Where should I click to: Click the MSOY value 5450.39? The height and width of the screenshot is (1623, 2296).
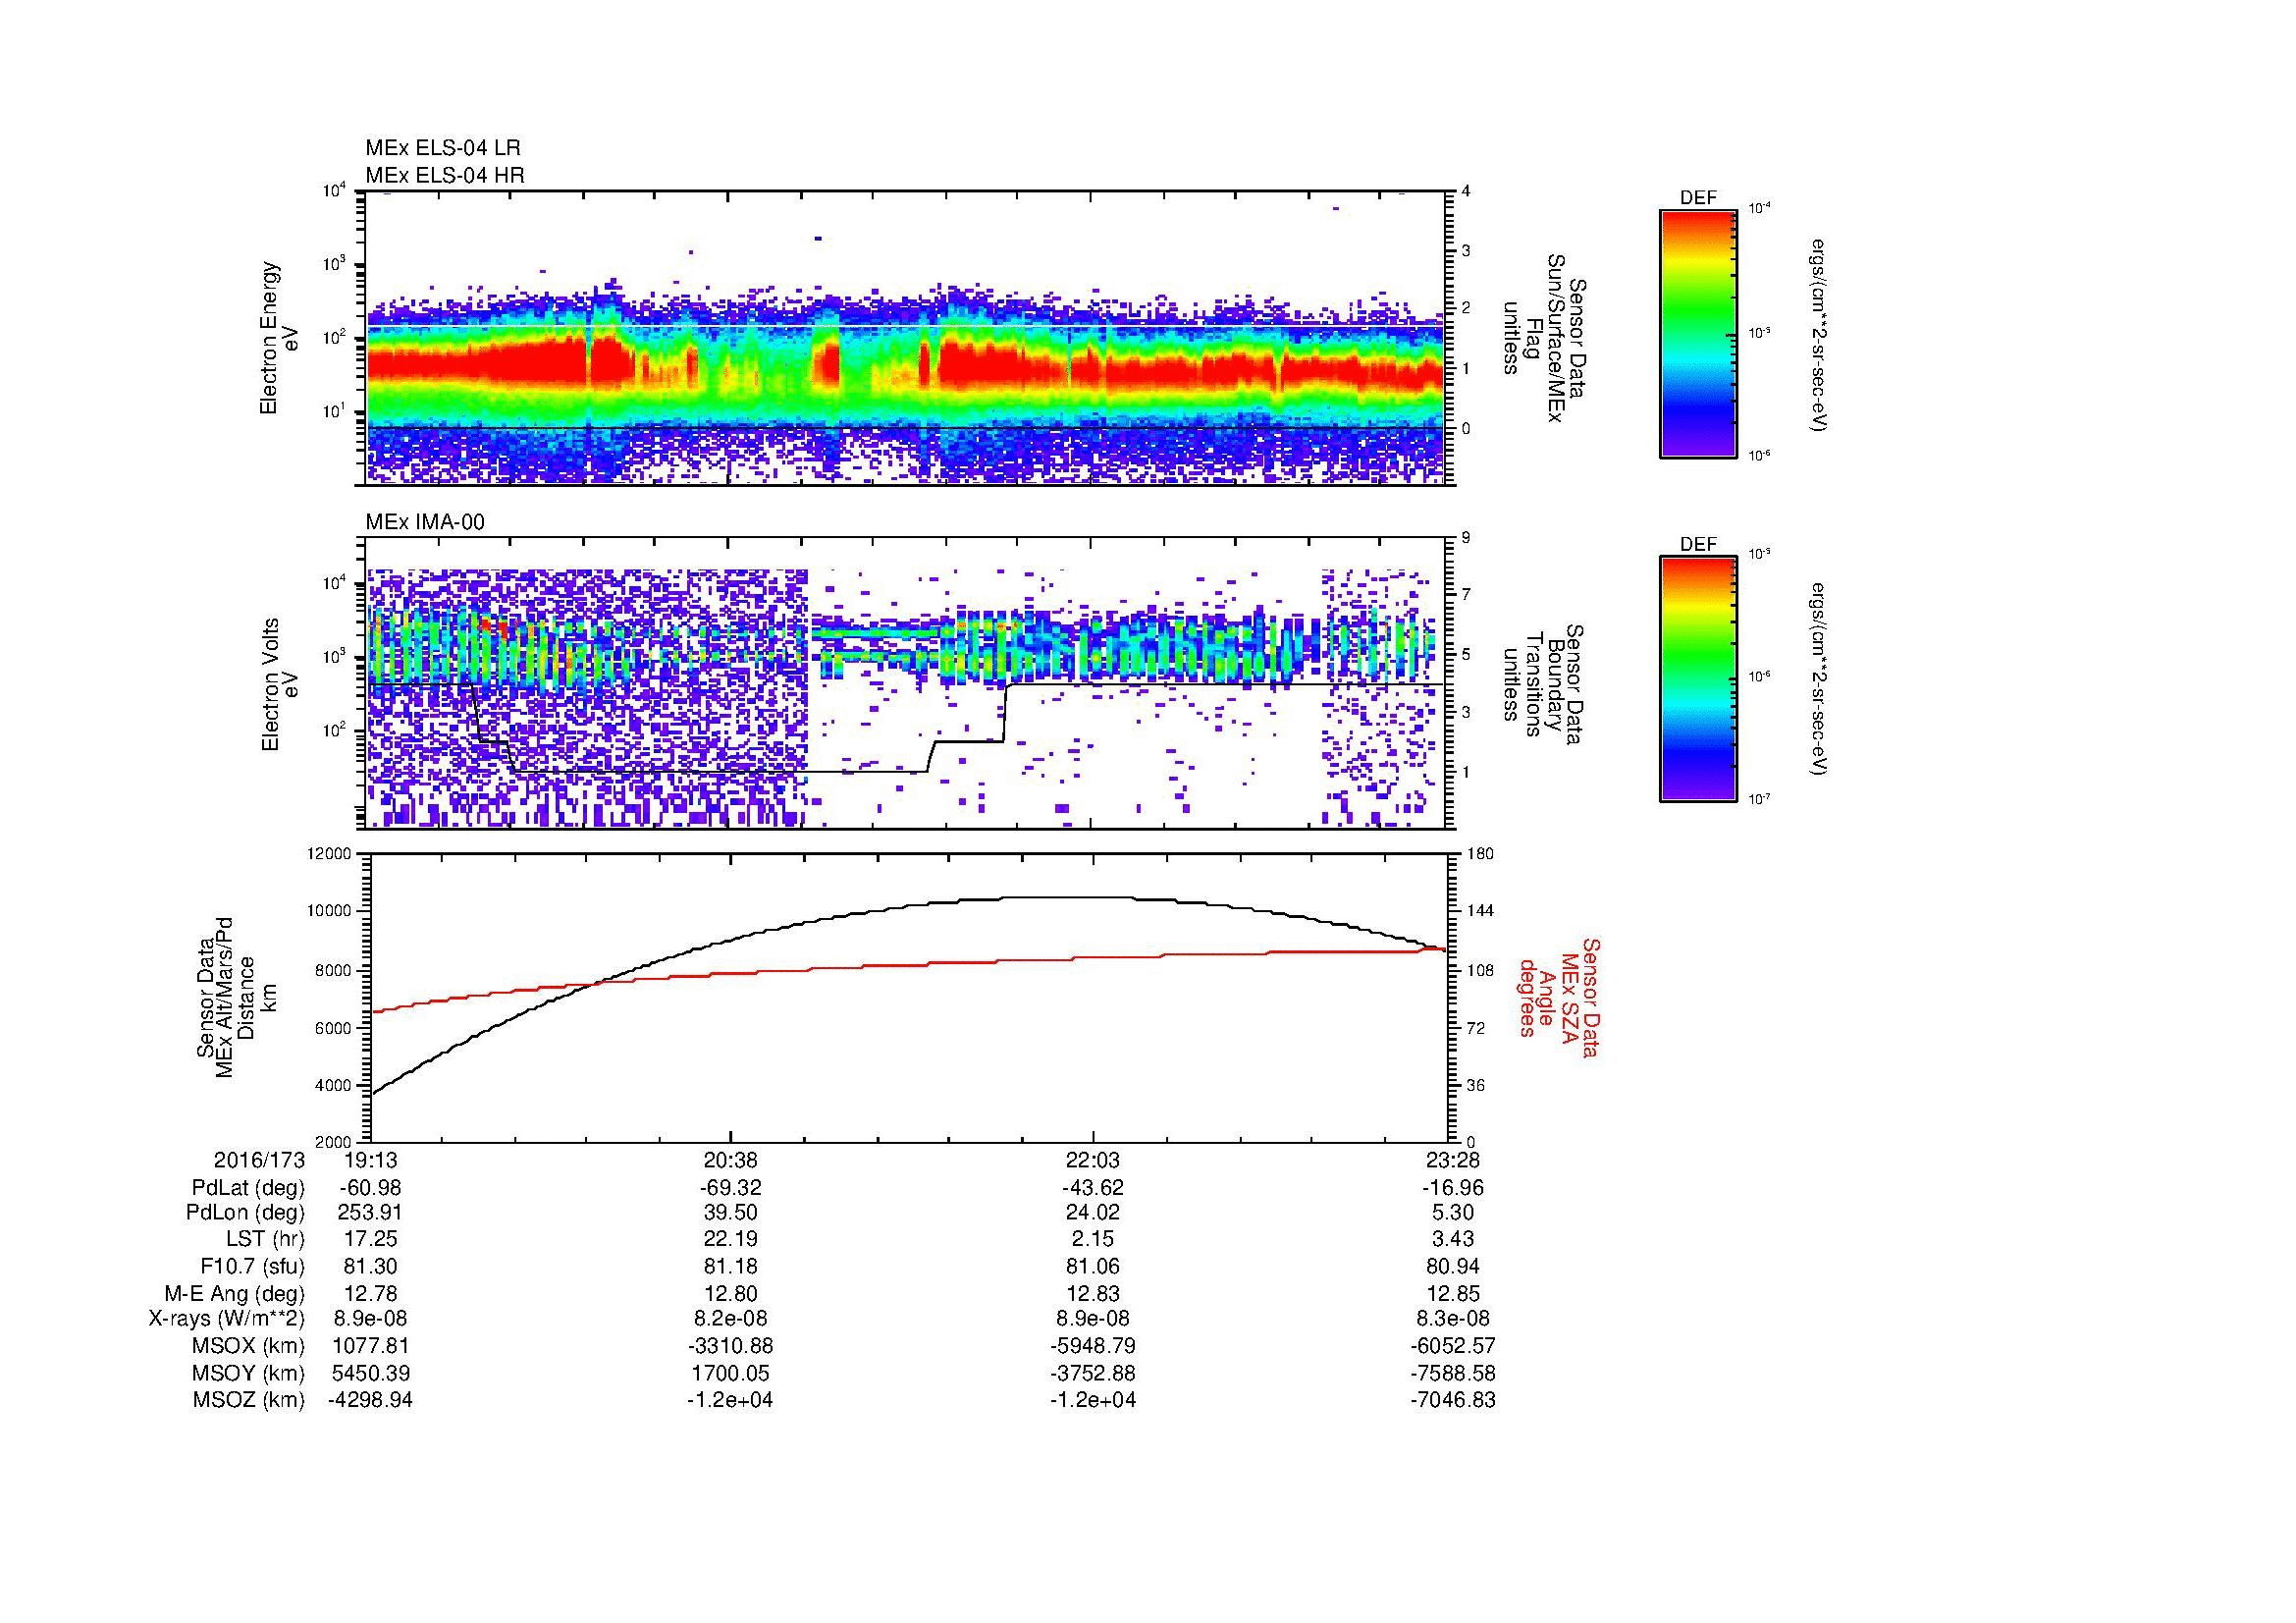point(371,1374)
